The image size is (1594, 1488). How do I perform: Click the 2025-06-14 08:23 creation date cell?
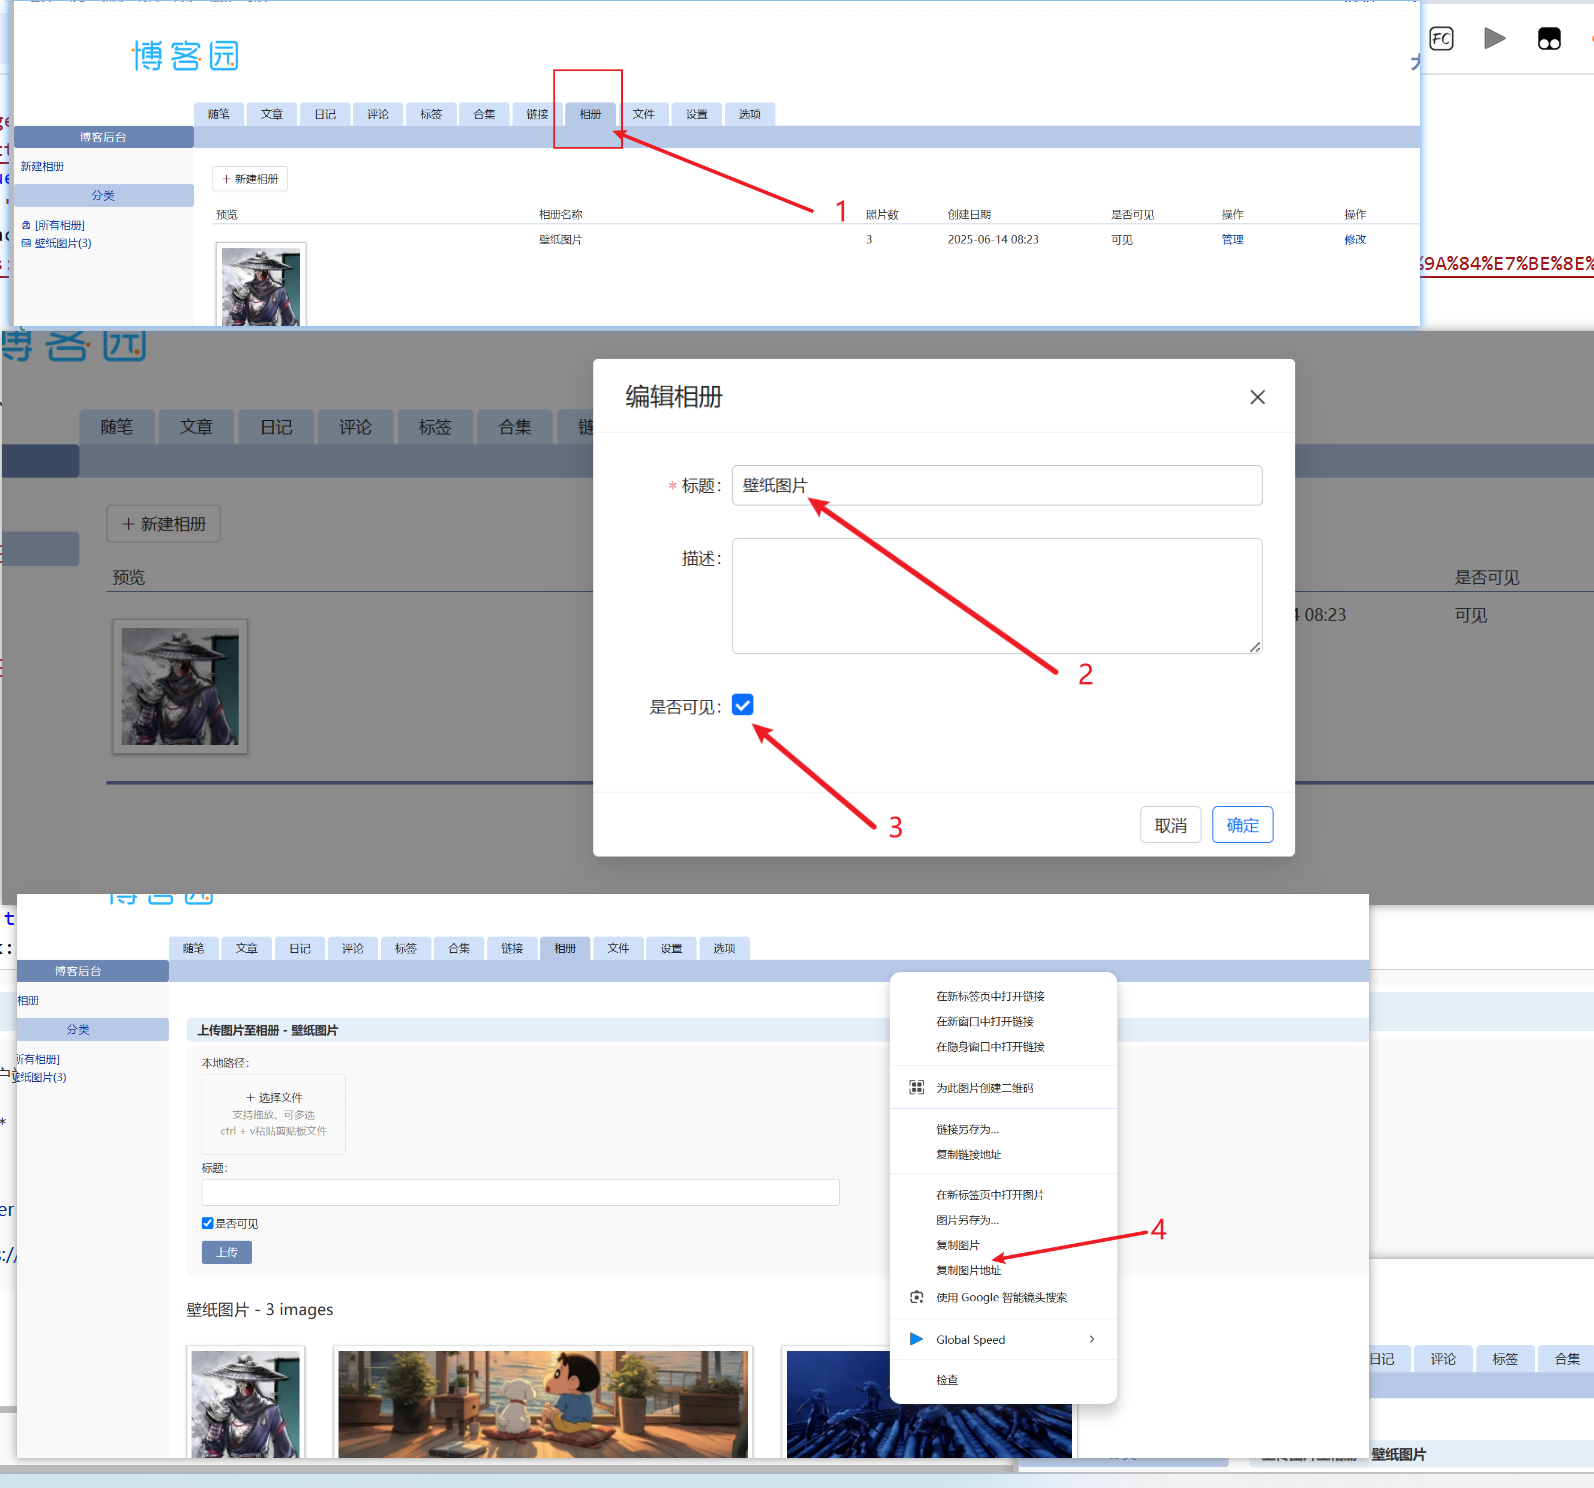pos(993,240)
